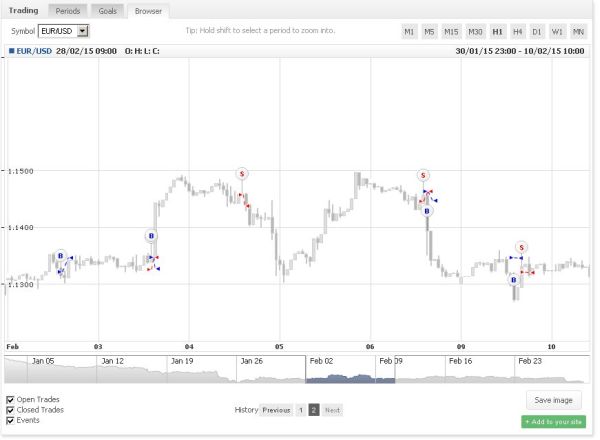
Task: Click the Save image button
Action: tap(553, 400)
